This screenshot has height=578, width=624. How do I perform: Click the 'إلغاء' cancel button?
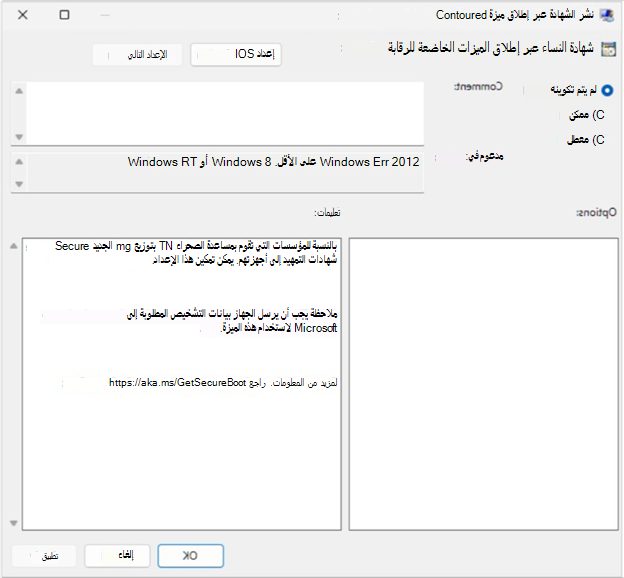pos(117,555)
